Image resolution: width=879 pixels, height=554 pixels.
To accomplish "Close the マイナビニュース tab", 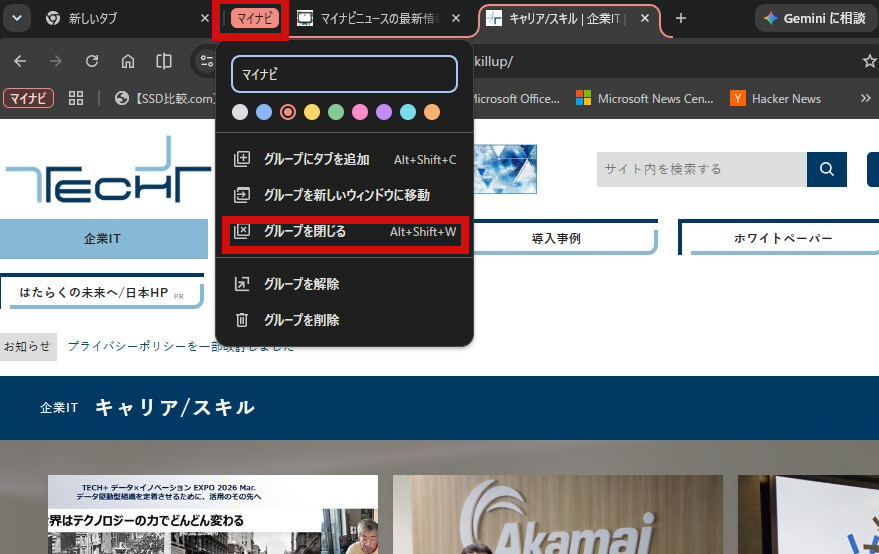I will 456,19.
